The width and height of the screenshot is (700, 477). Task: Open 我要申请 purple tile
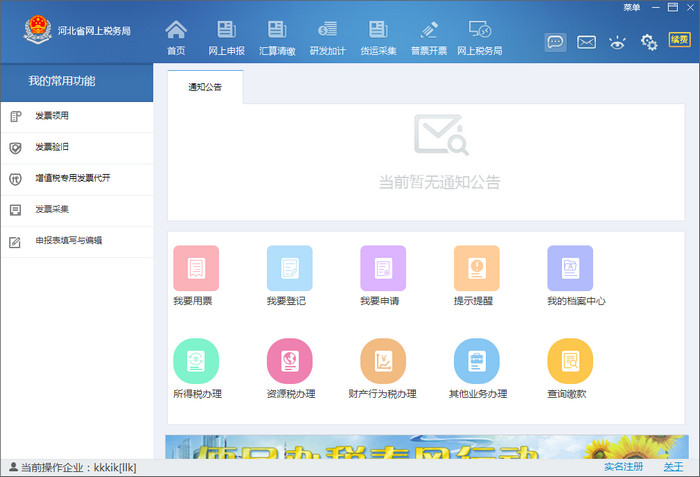[x=383, y=268]
